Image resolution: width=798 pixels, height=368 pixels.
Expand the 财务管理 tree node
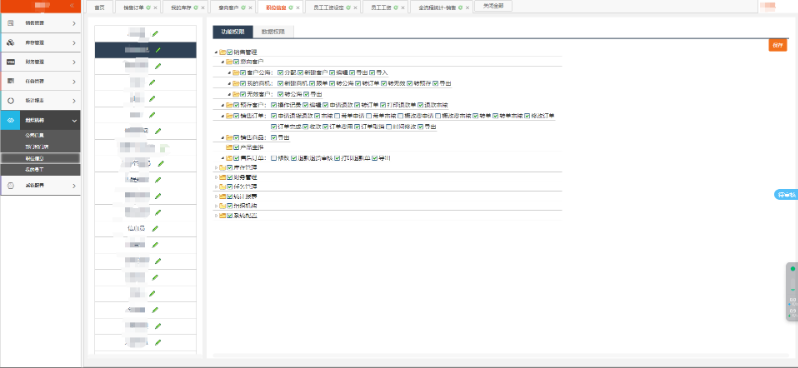coord(216,177)
